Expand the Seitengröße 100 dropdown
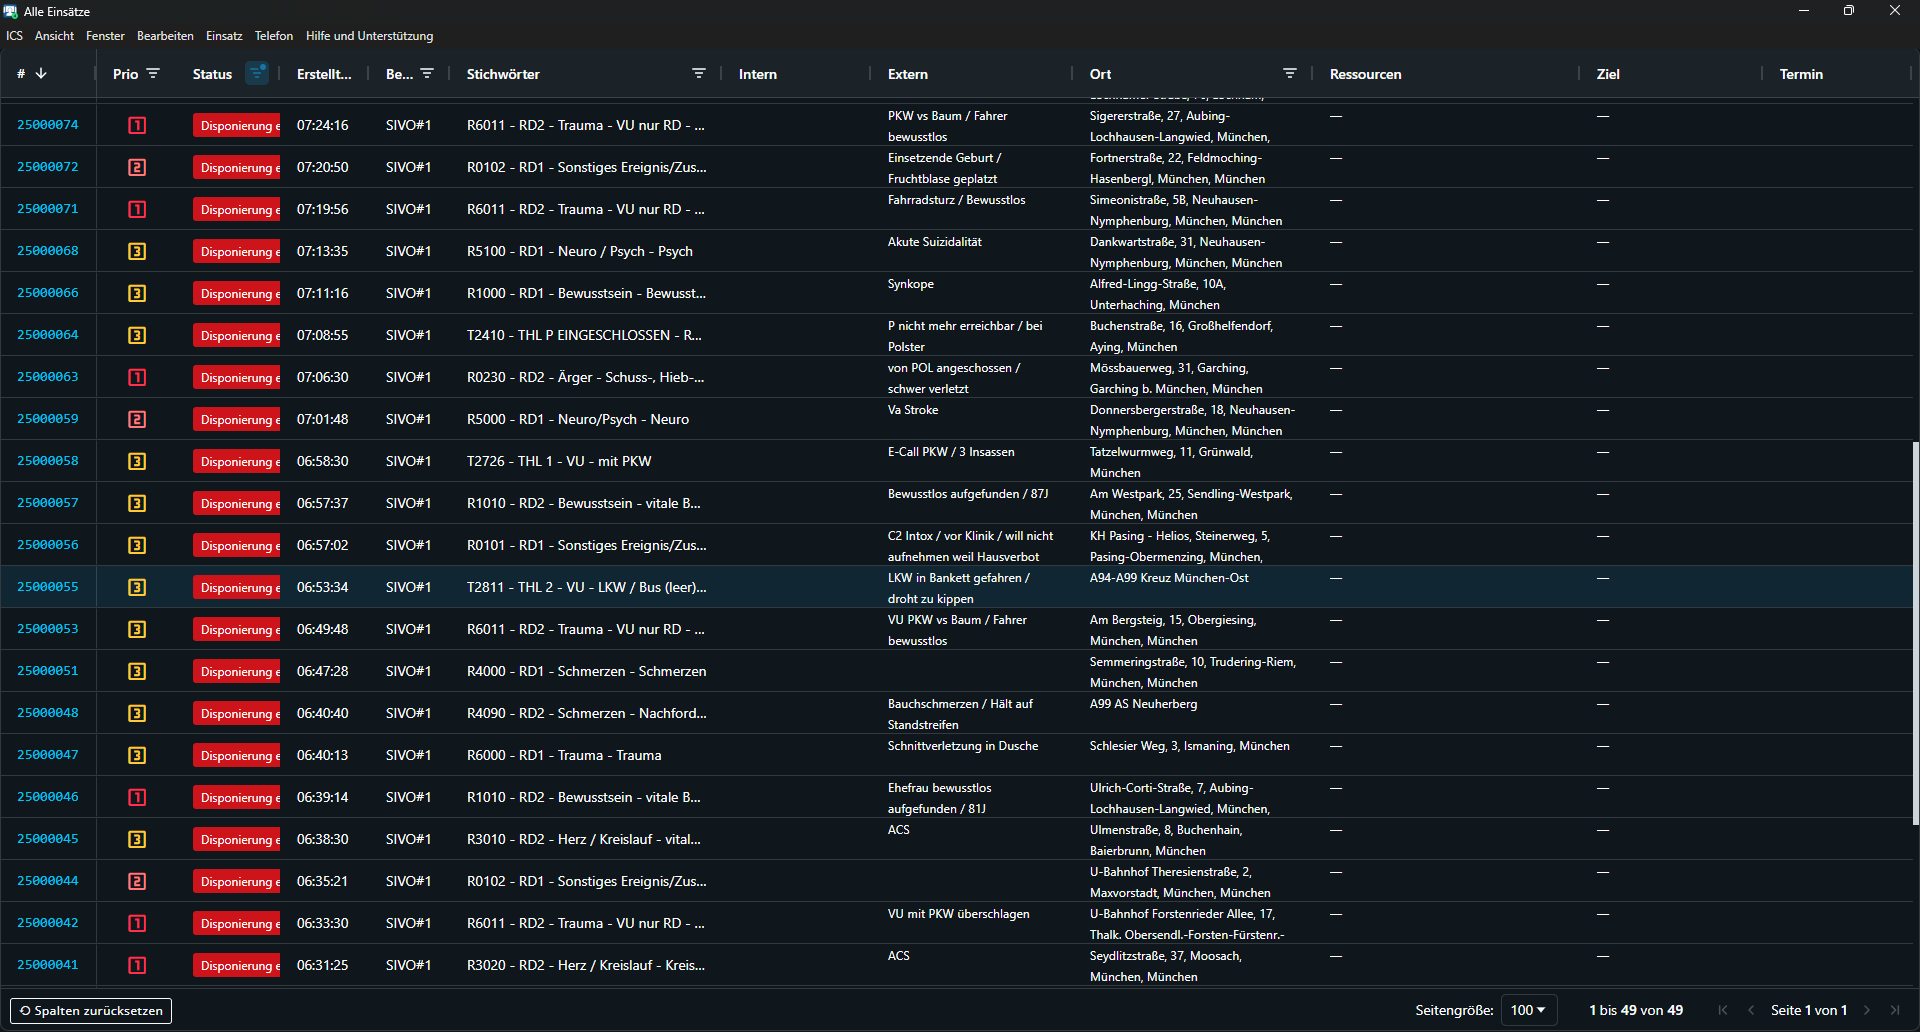This screenshot has width=1920, height=1032. [x=1527, y=1010]
